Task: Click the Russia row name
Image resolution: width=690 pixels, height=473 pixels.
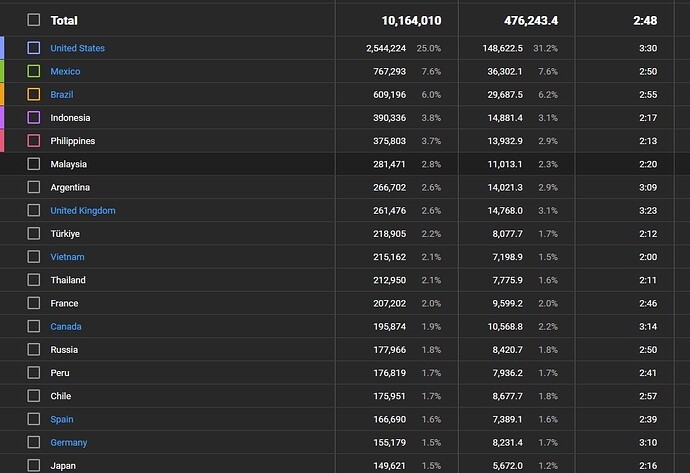Action: (64, 350)
